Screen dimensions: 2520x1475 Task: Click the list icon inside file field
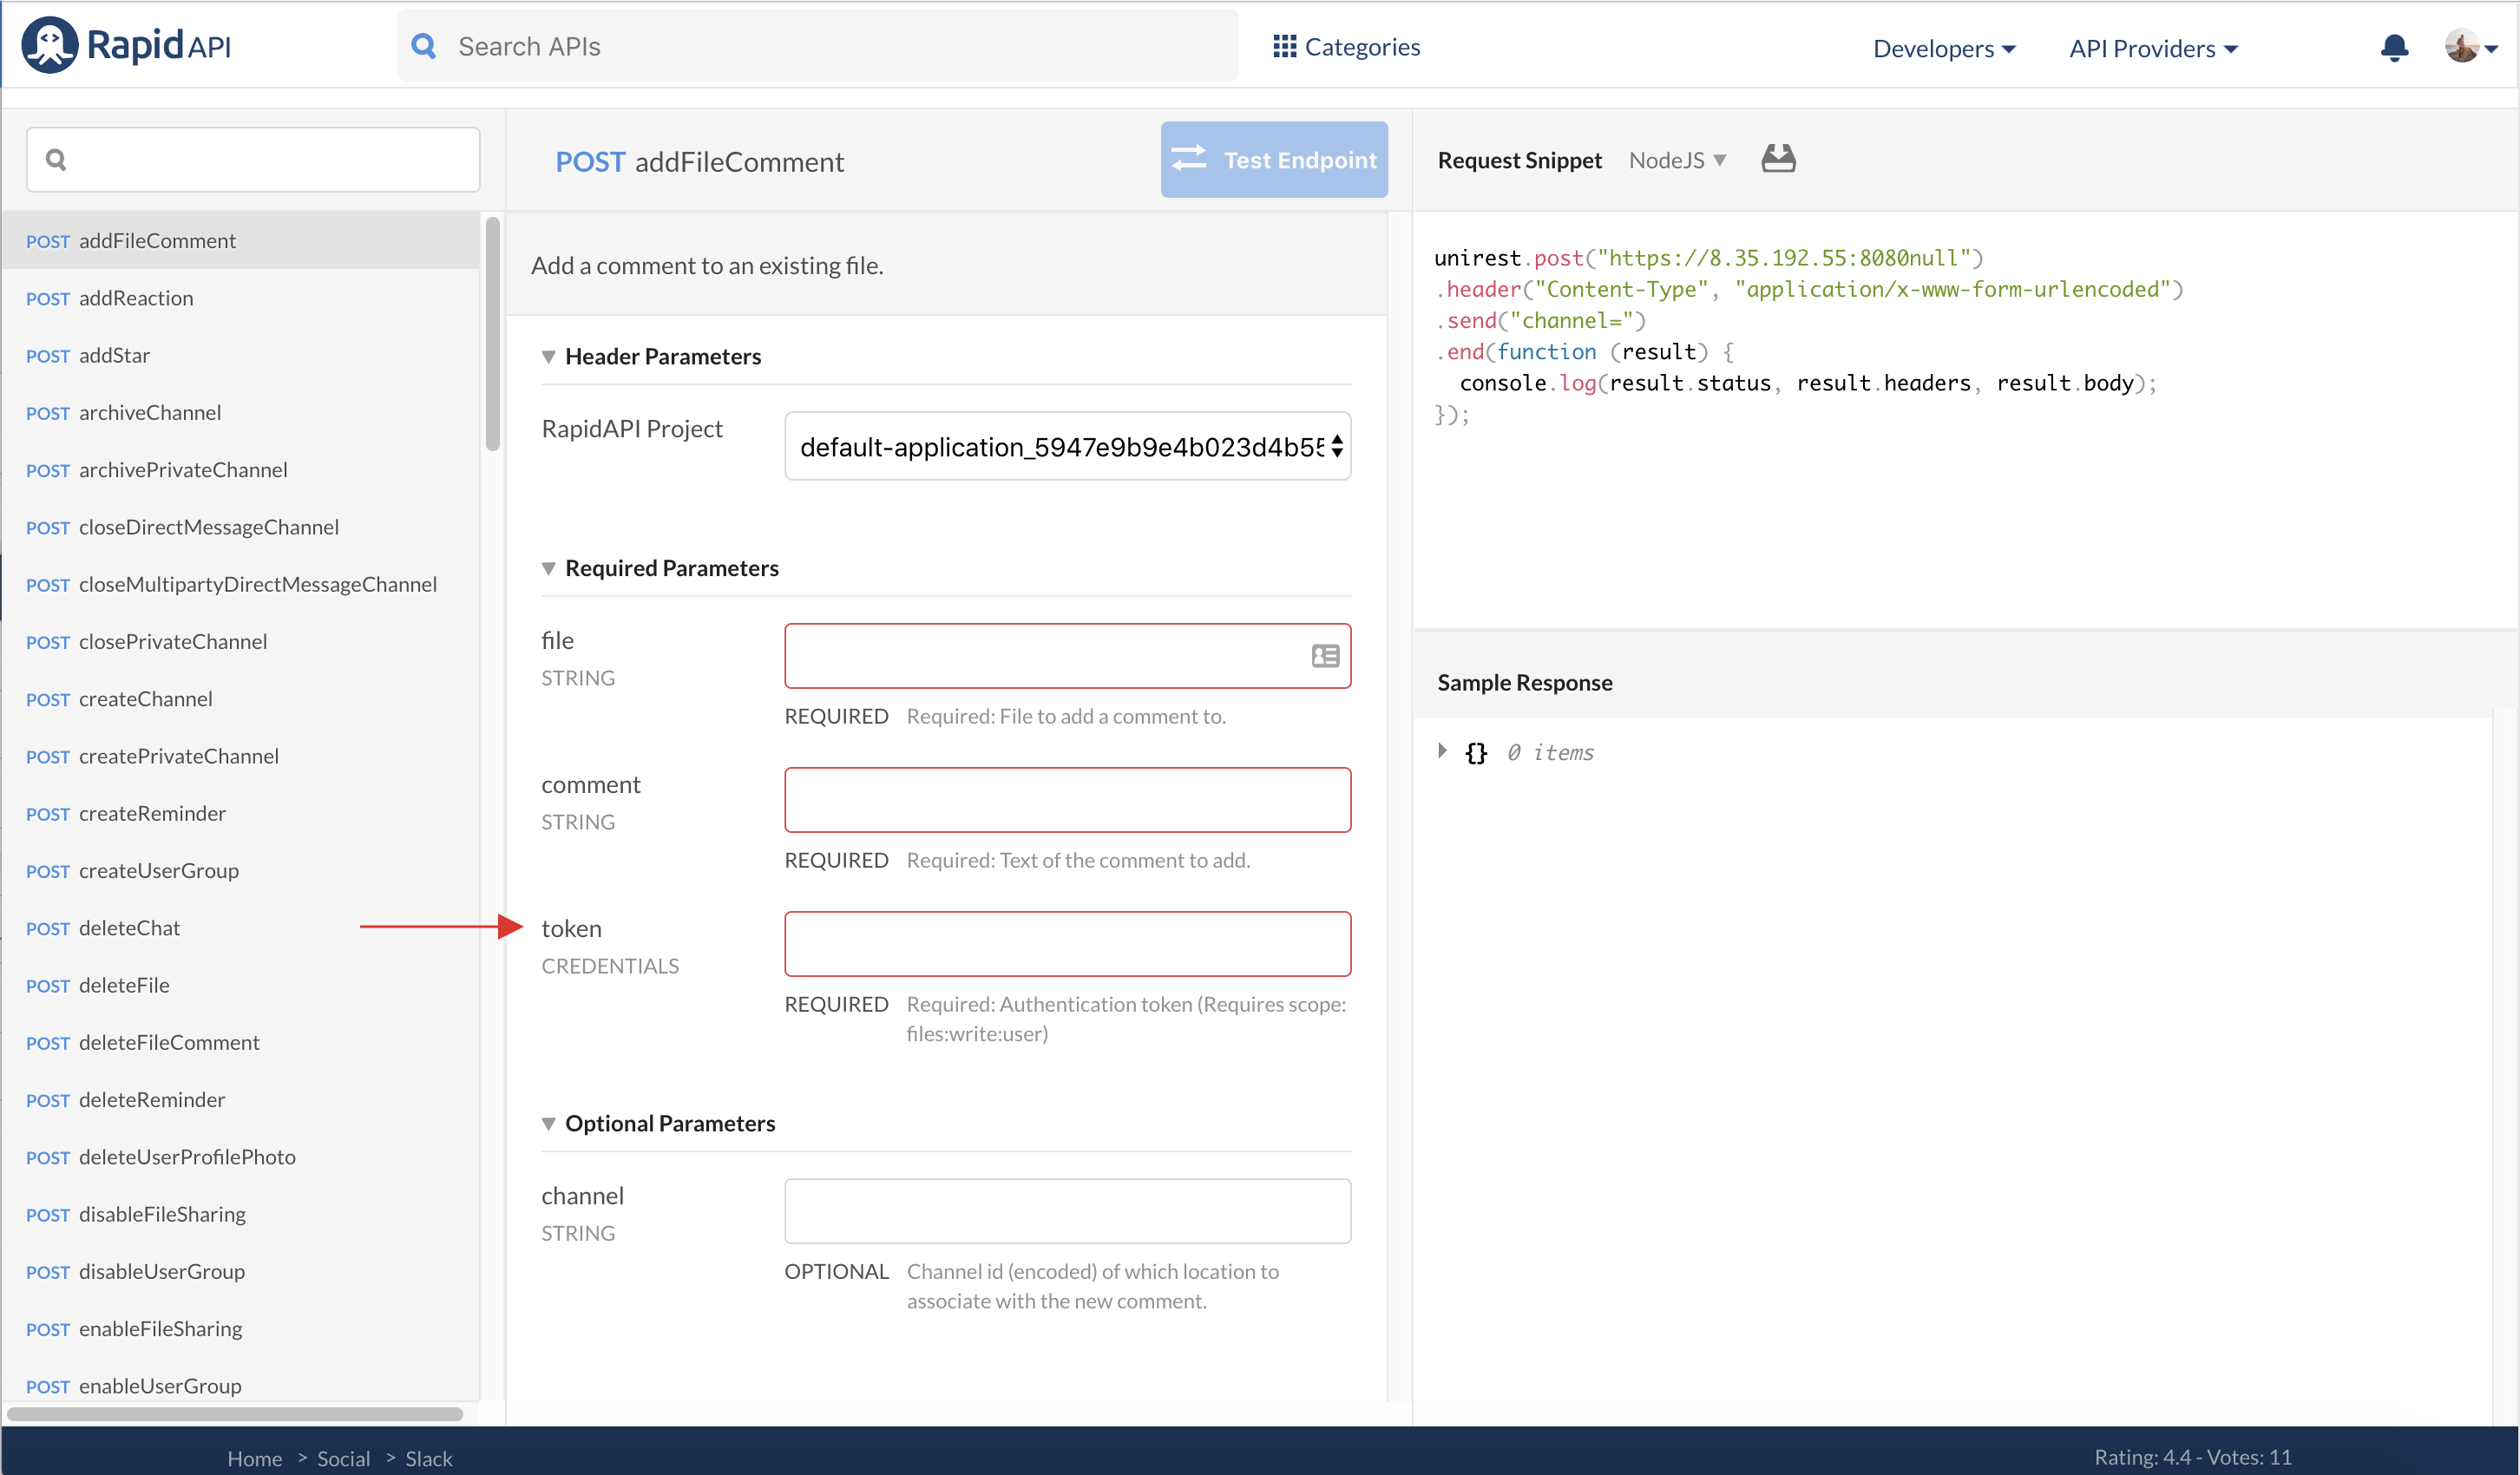(1325, 656)
